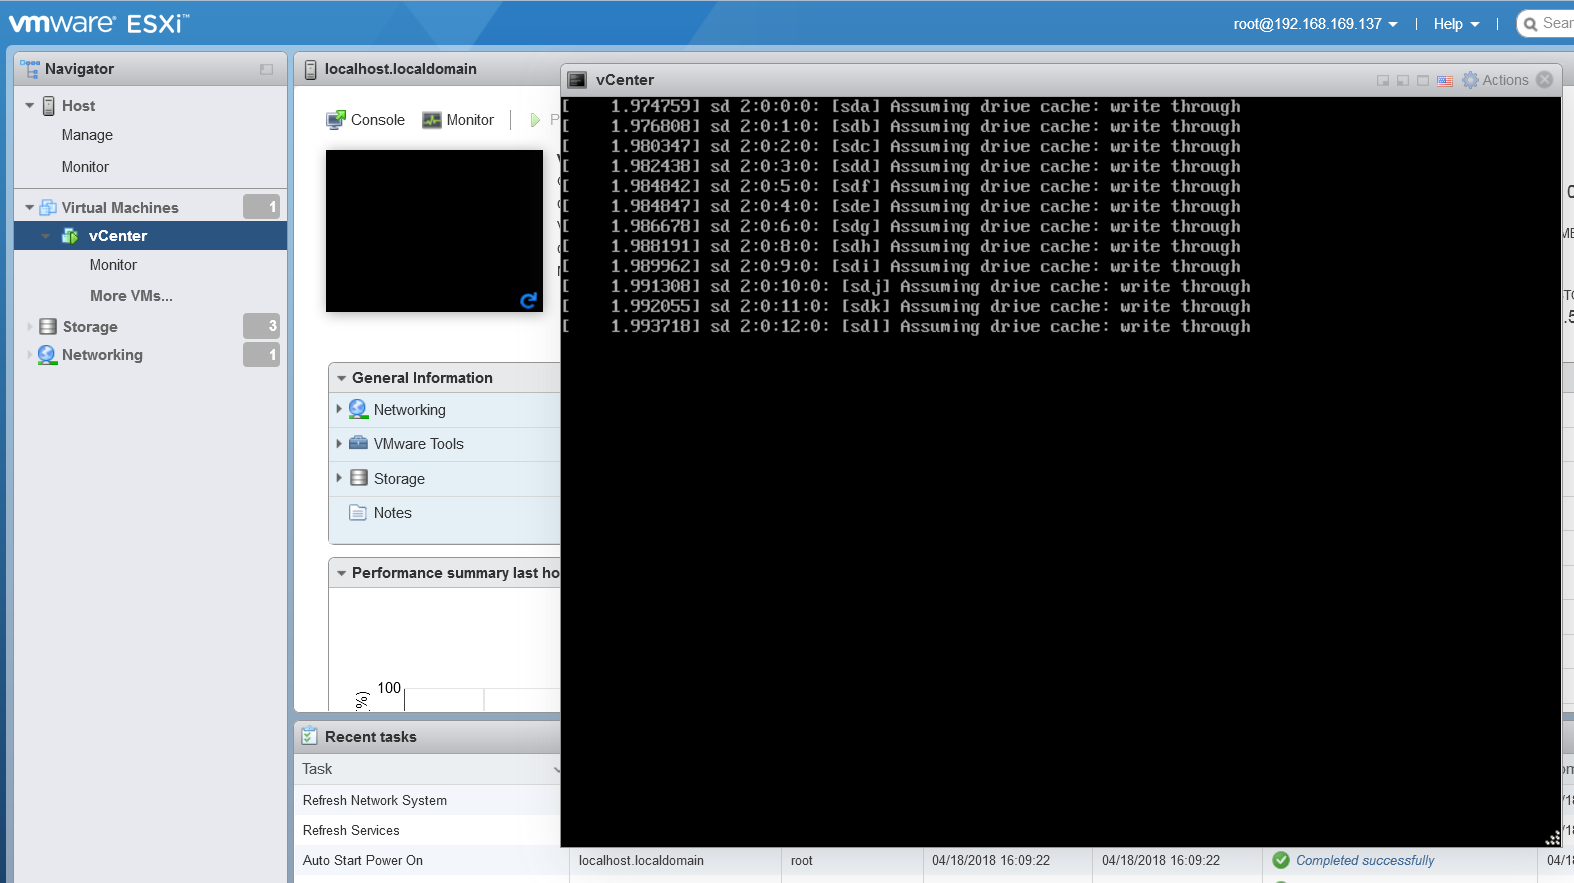Image resolution: width=1574 pixels, height=883 pixels.
Task: Open Manage under Host
Action: [87, 135]
